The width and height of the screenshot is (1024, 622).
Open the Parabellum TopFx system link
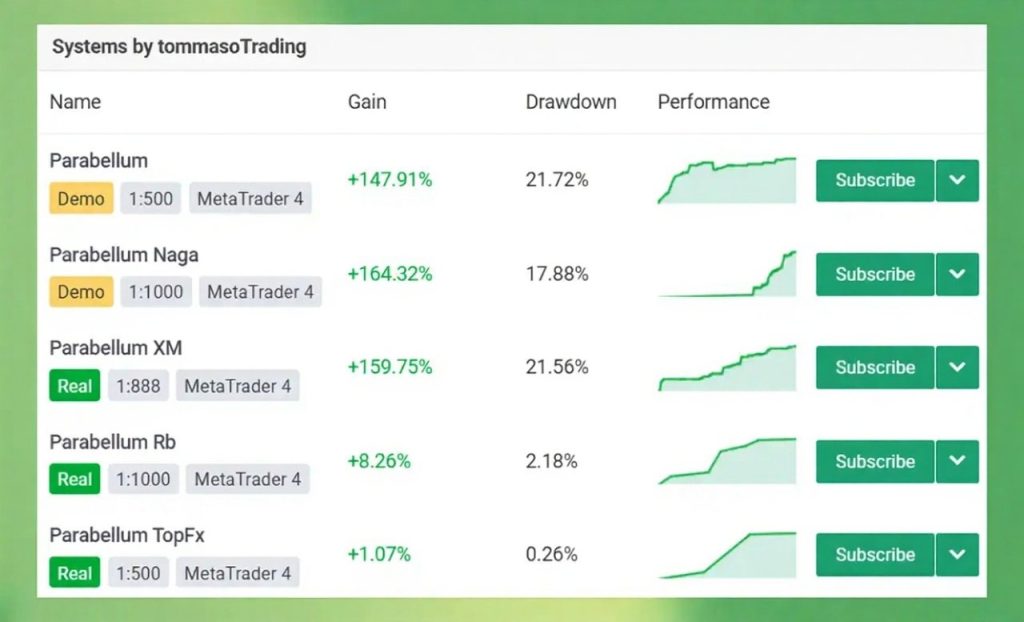127,536
